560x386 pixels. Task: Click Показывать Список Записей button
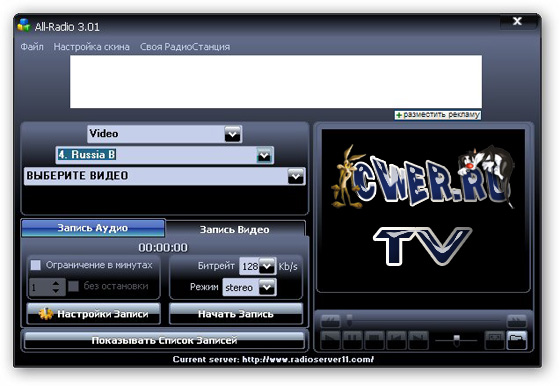coord(164,340)
